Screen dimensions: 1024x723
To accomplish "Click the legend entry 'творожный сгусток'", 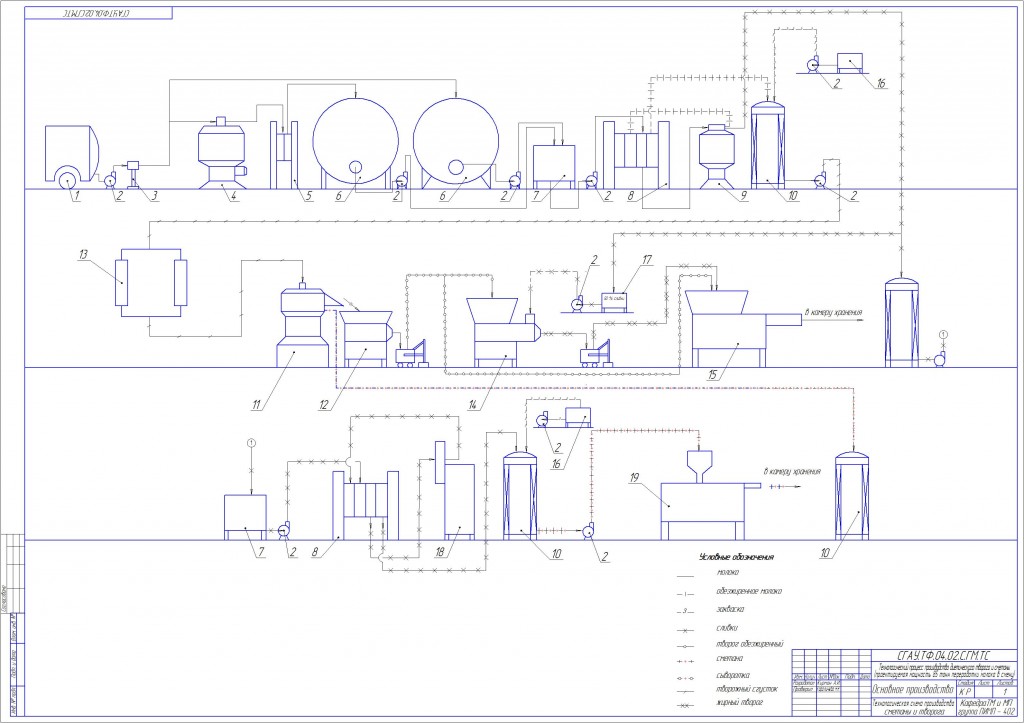I will point(747,689).
